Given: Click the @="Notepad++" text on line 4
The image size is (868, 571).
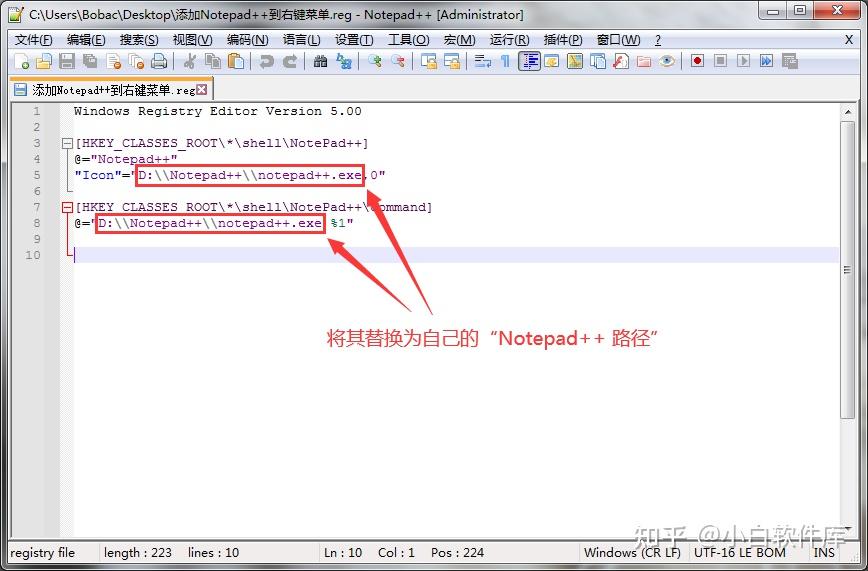Looking at the screenshot, I should coord(126,159).
